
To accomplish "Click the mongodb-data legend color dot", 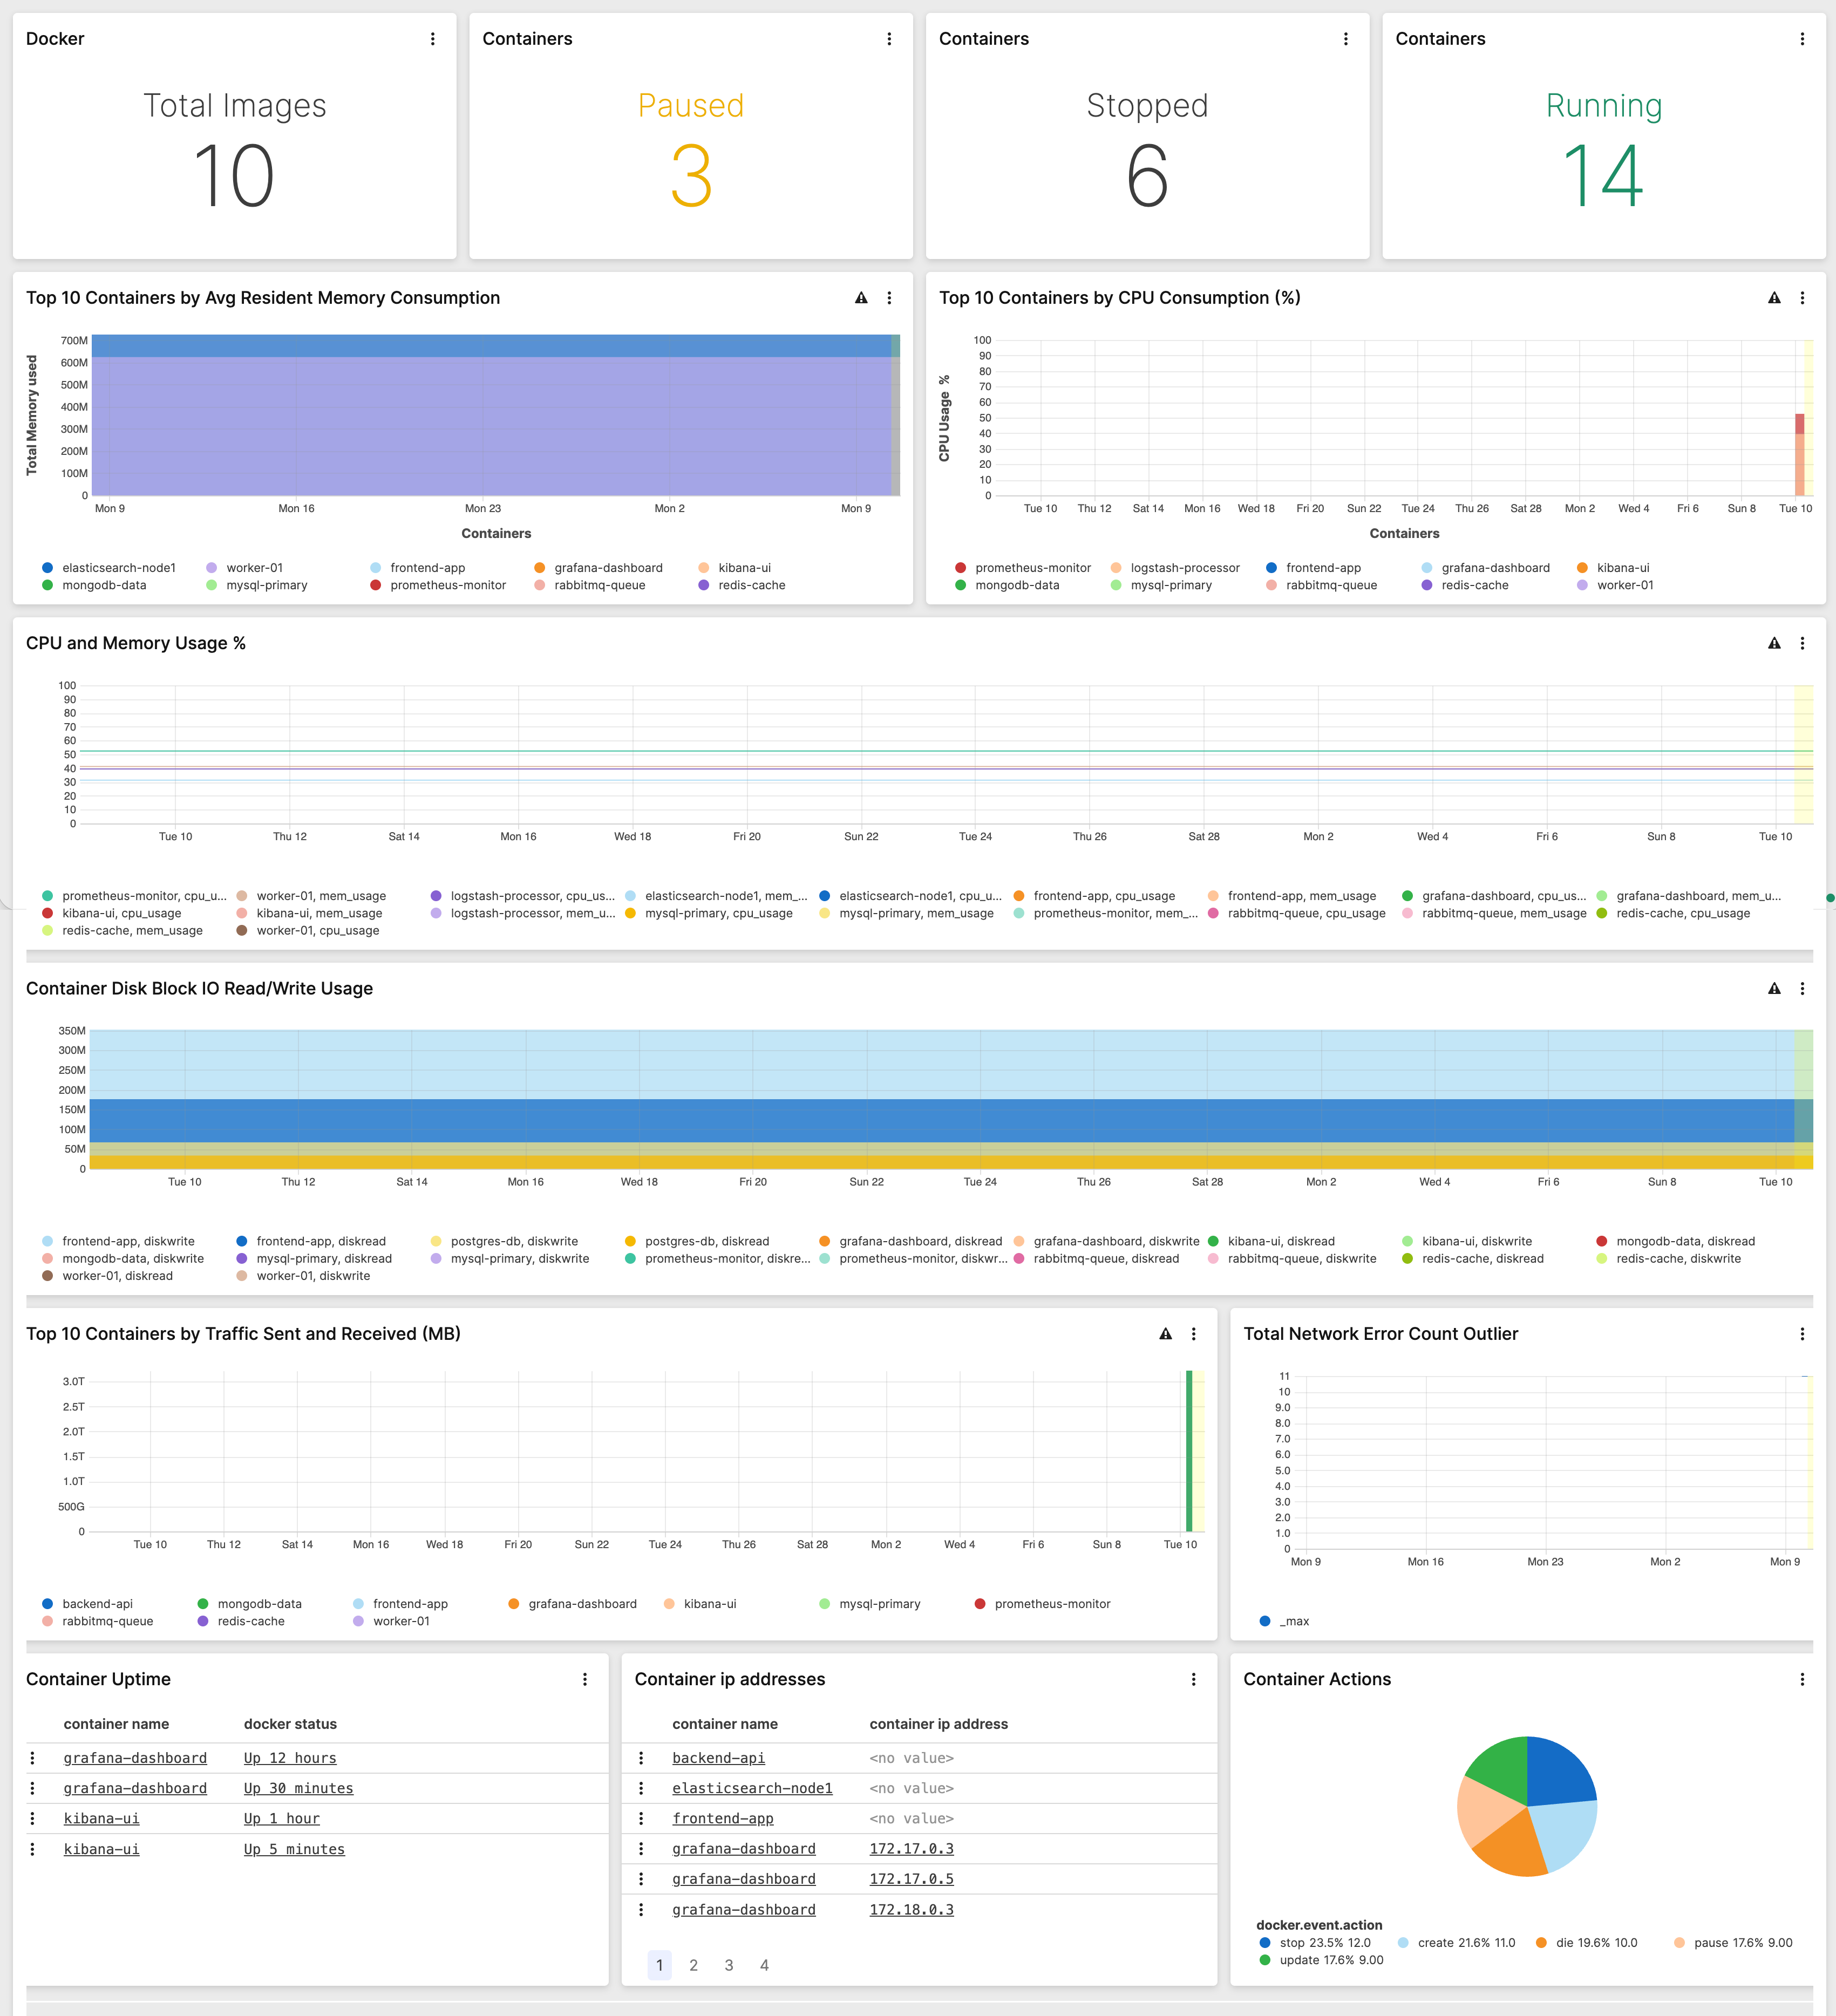I will click(x=203, y=1603).
